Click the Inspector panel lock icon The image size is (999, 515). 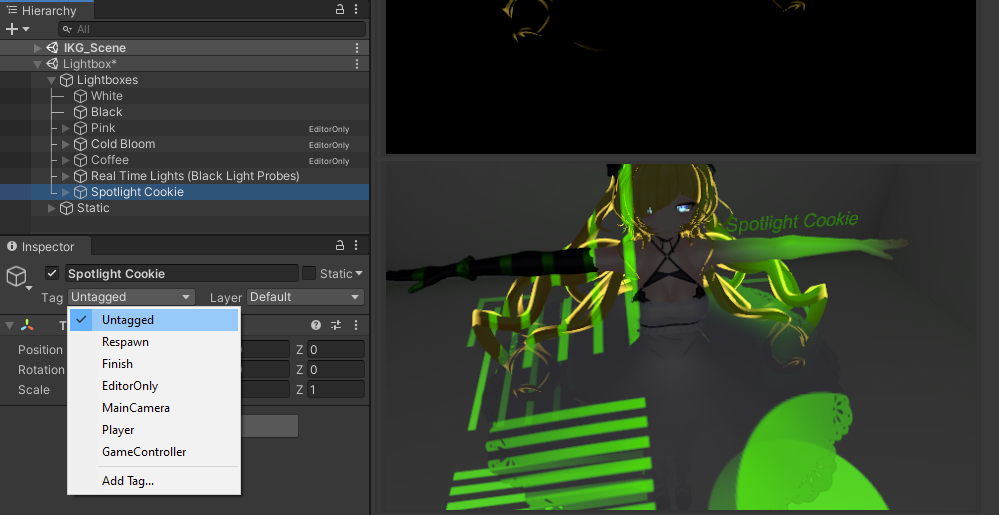340,245
